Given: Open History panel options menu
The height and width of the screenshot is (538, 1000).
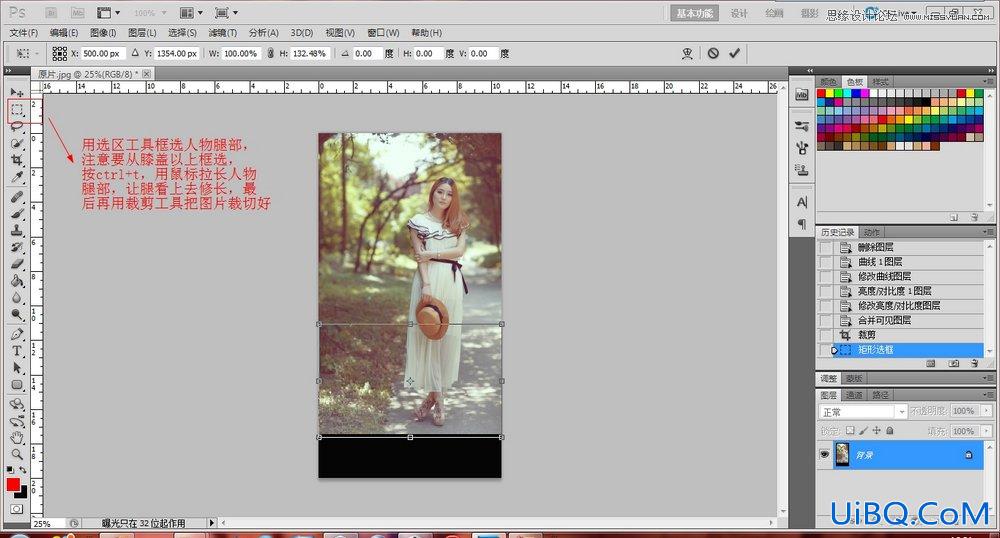Looking at the screenshot, I should (987, 232).
